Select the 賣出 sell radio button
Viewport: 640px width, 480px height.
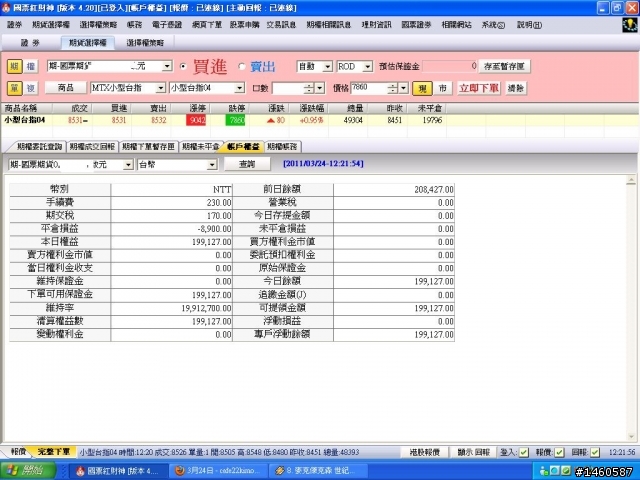[242, 66]
